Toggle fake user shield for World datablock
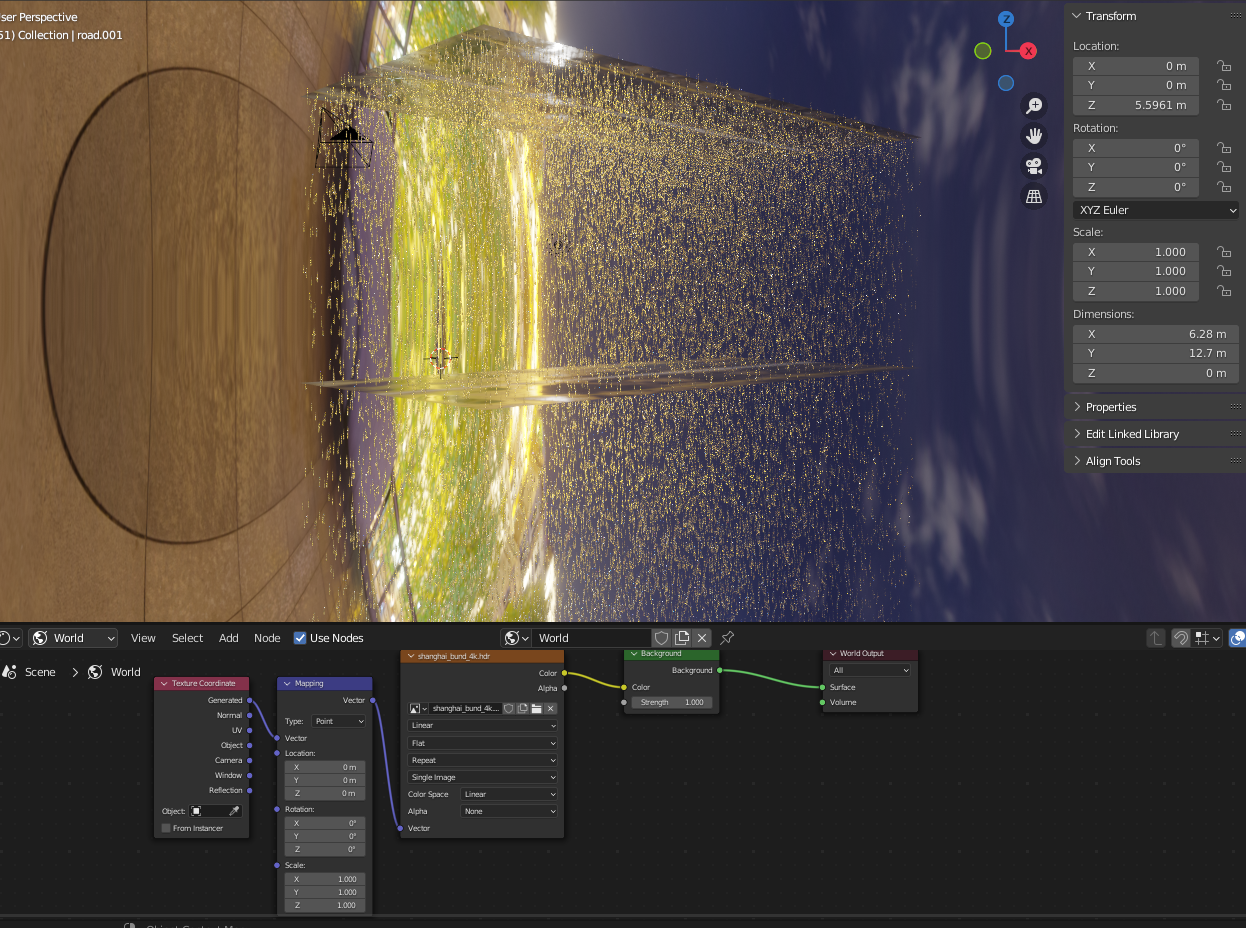Image resolution: width=1246 pixels, height=928 pixels. click(x=661, y=638)
